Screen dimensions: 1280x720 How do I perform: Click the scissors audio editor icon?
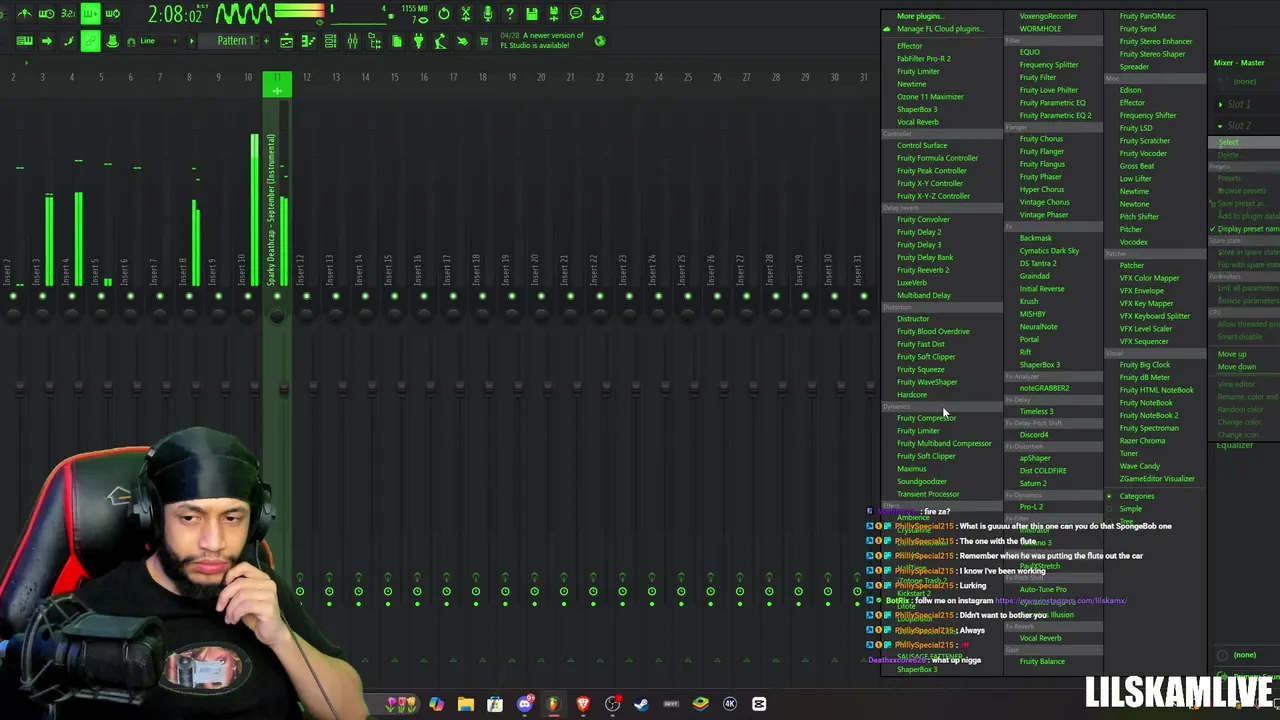point(466,14)
